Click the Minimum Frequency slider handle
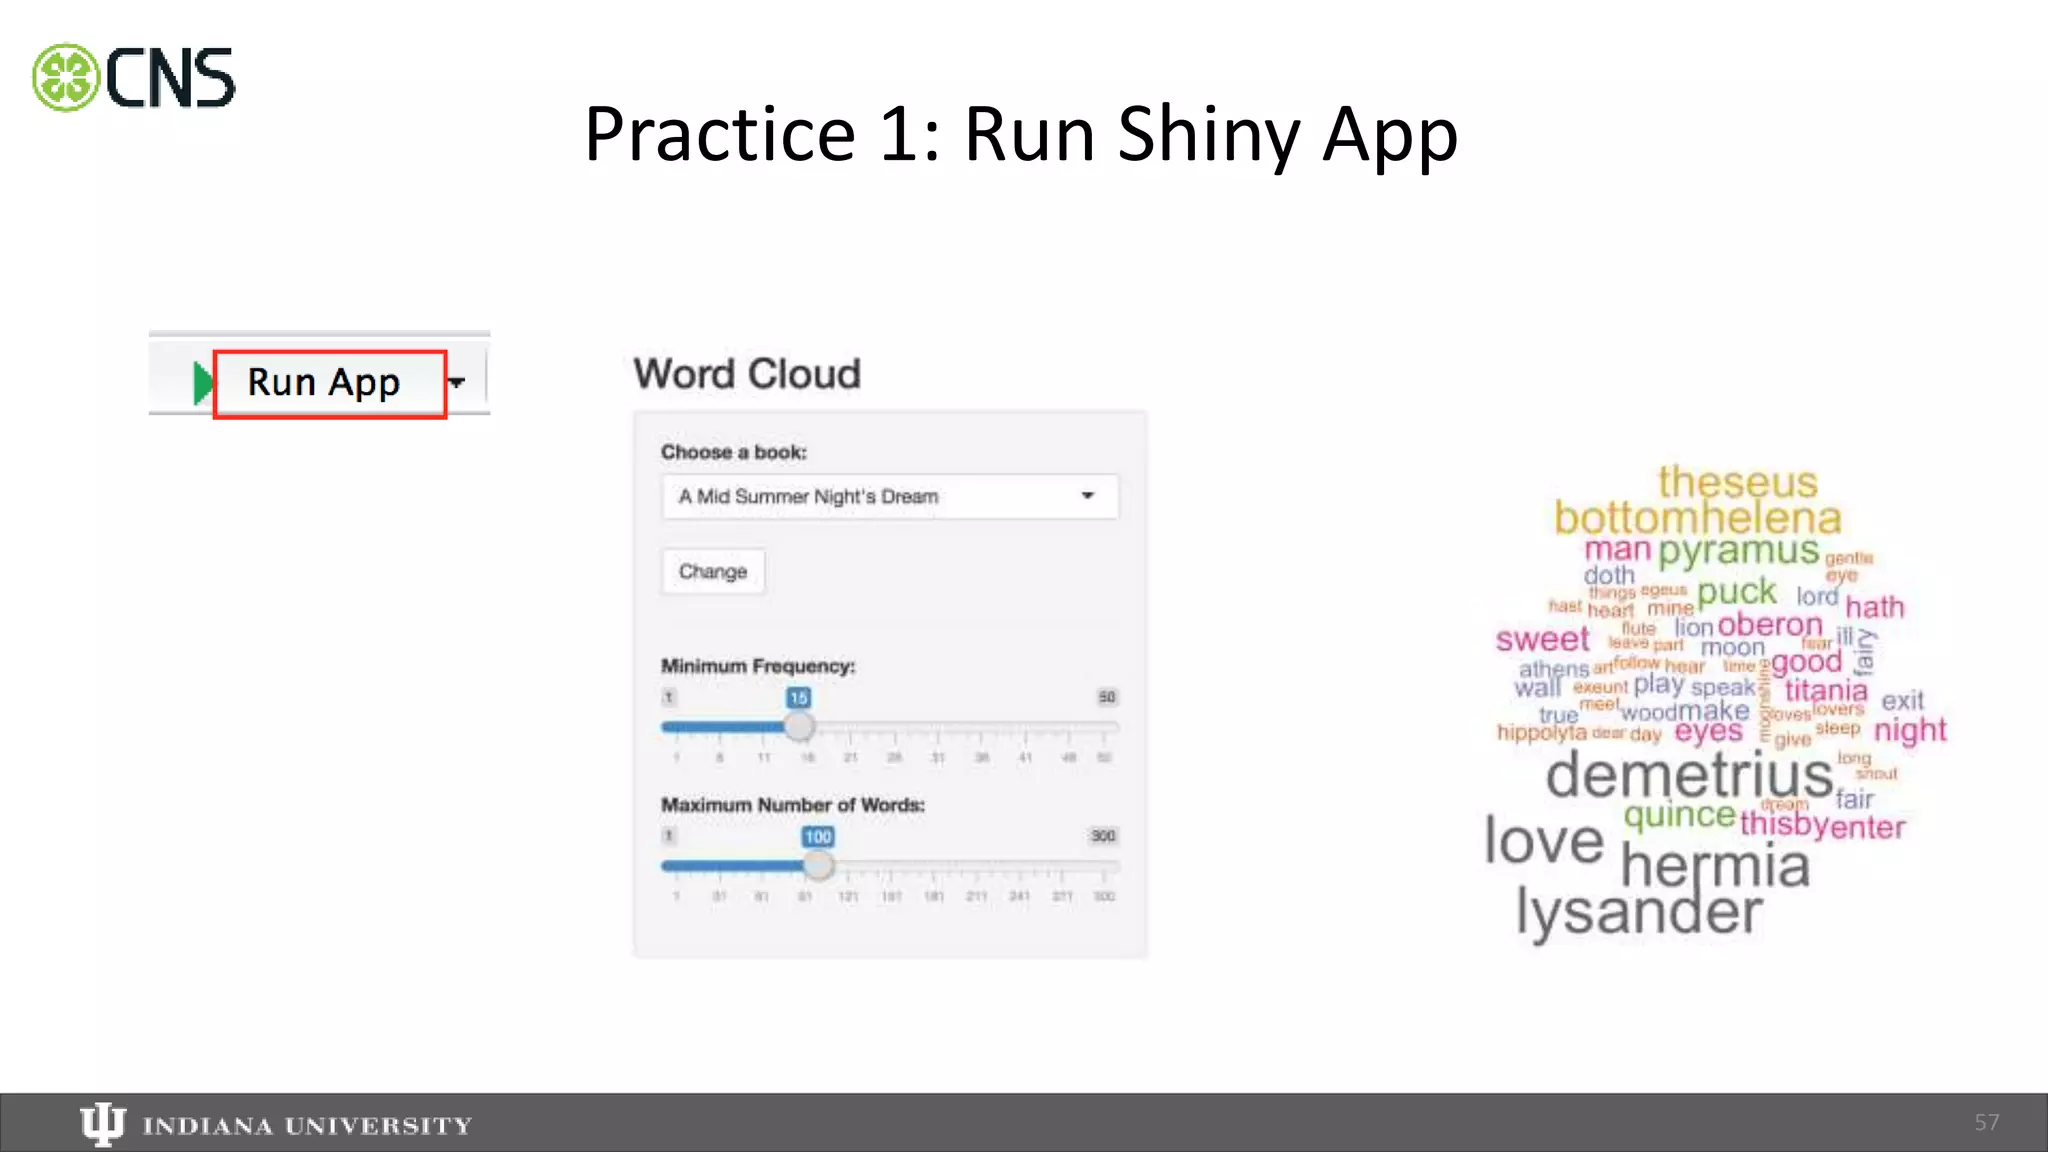The height and width of the screenshot is (1152, 2048). 798,727
